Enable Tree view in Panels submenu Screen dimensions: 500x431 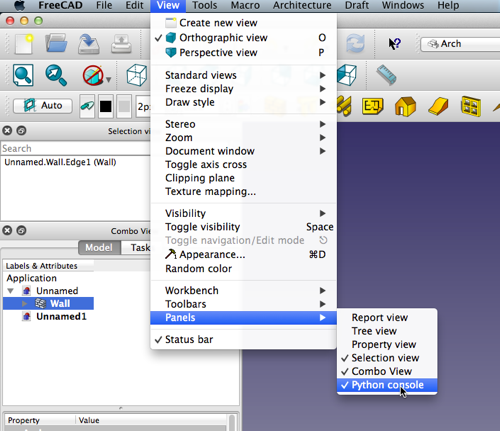(x=387, y=331)
